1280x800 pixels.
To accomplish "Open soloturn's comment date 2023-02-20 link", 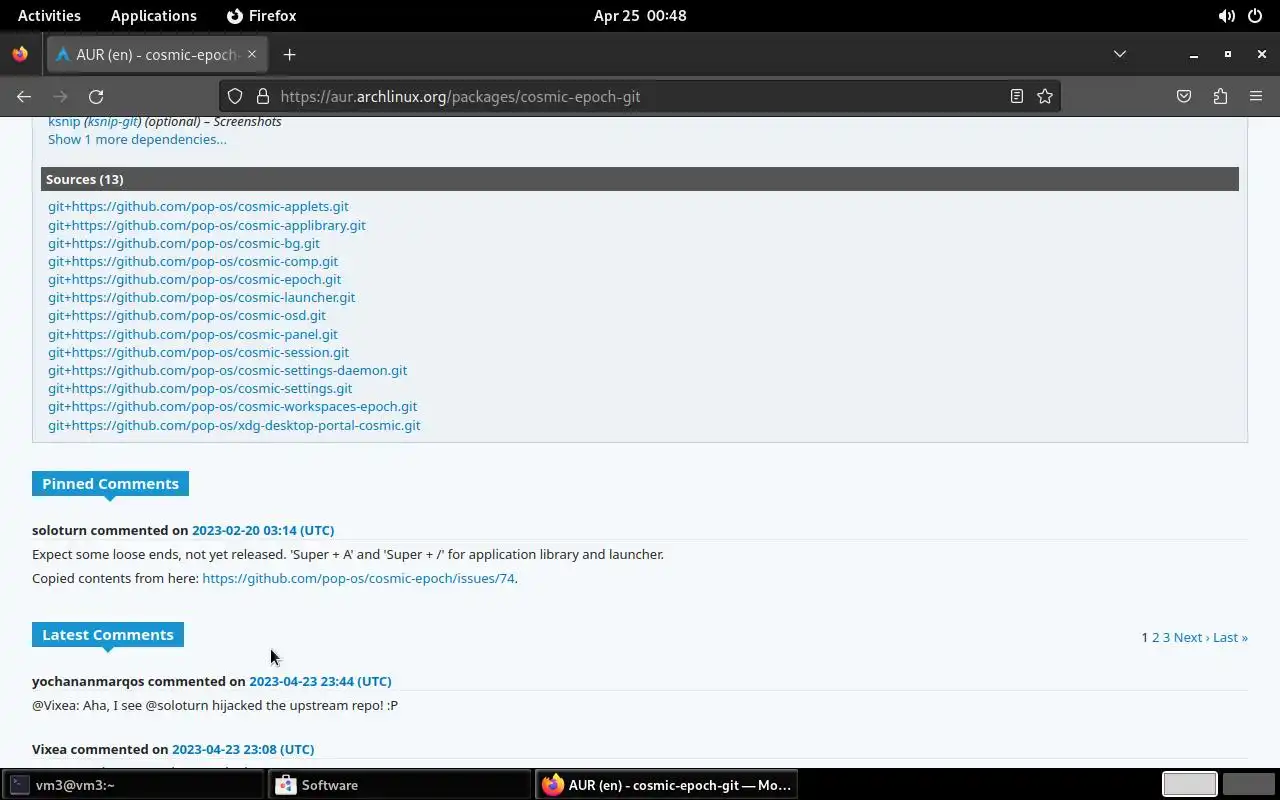I will (263, 530).
